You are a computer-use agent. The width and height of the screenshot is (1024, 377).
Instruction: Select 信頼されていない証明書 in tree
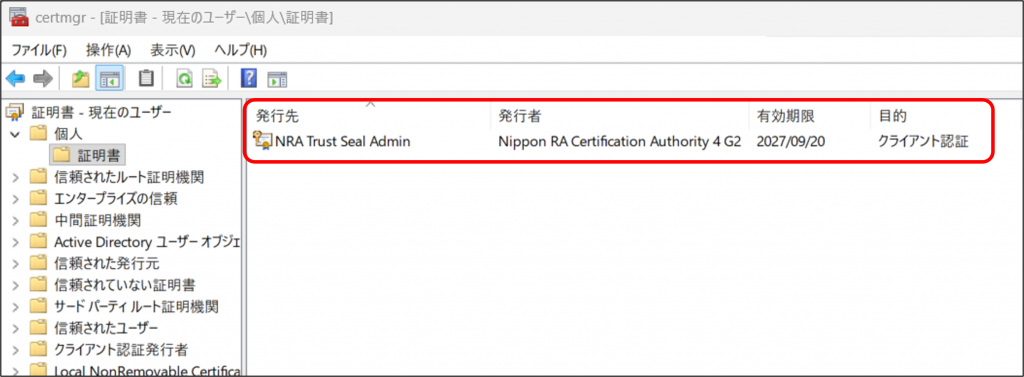[124, 285]
